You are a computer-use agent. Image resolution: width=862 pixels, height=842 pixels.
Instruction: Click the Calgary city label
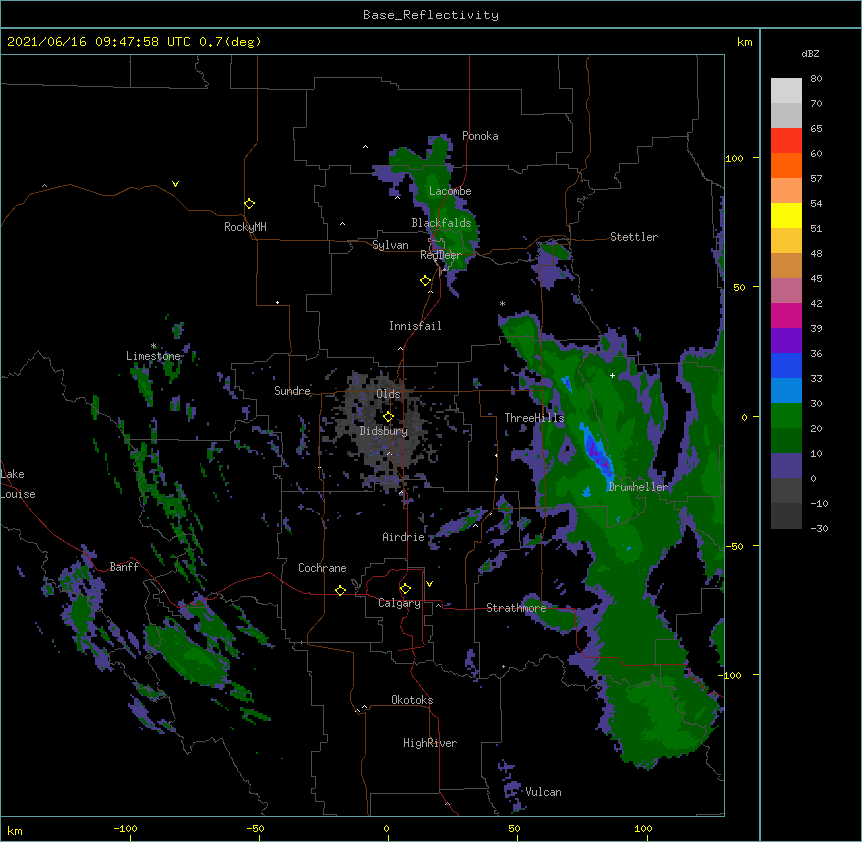point(400,603)
